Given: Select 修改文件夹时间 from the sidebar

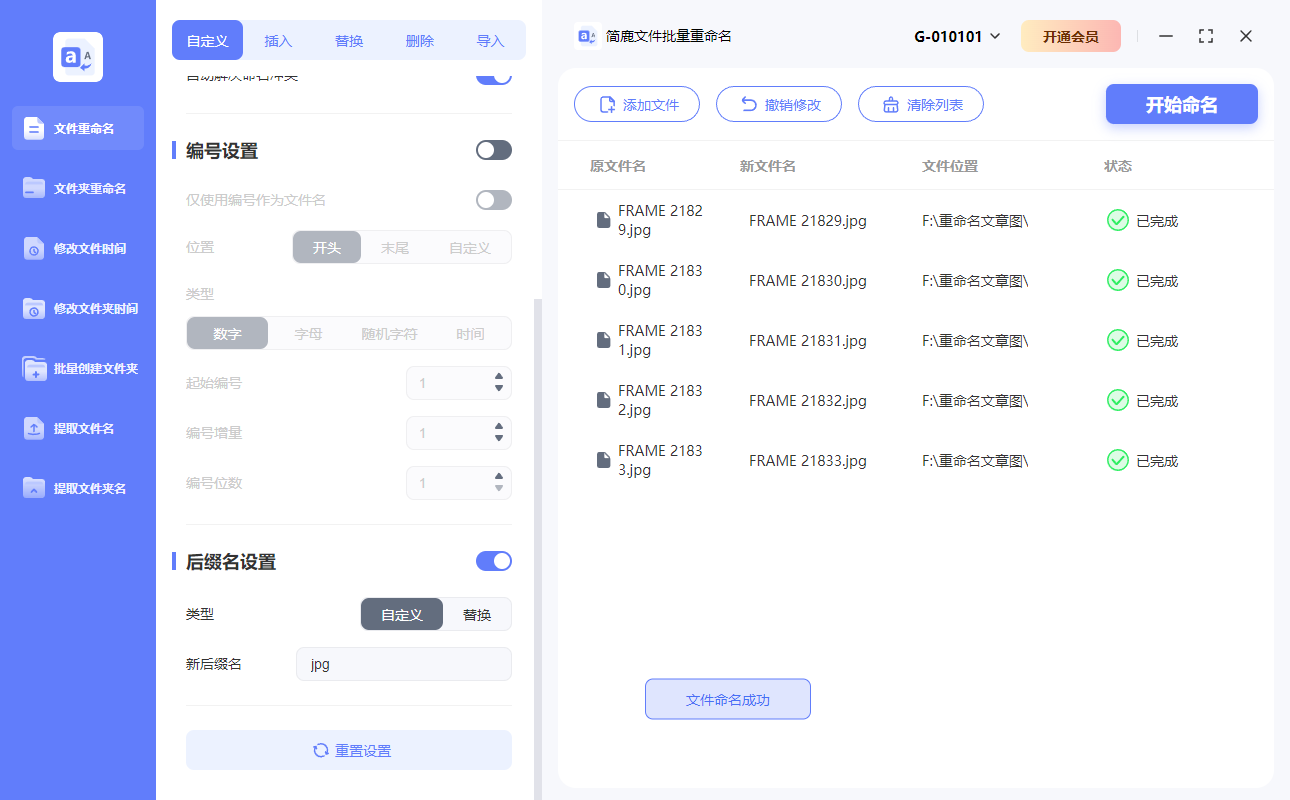Looking at the screenshot, I should 77,308.
